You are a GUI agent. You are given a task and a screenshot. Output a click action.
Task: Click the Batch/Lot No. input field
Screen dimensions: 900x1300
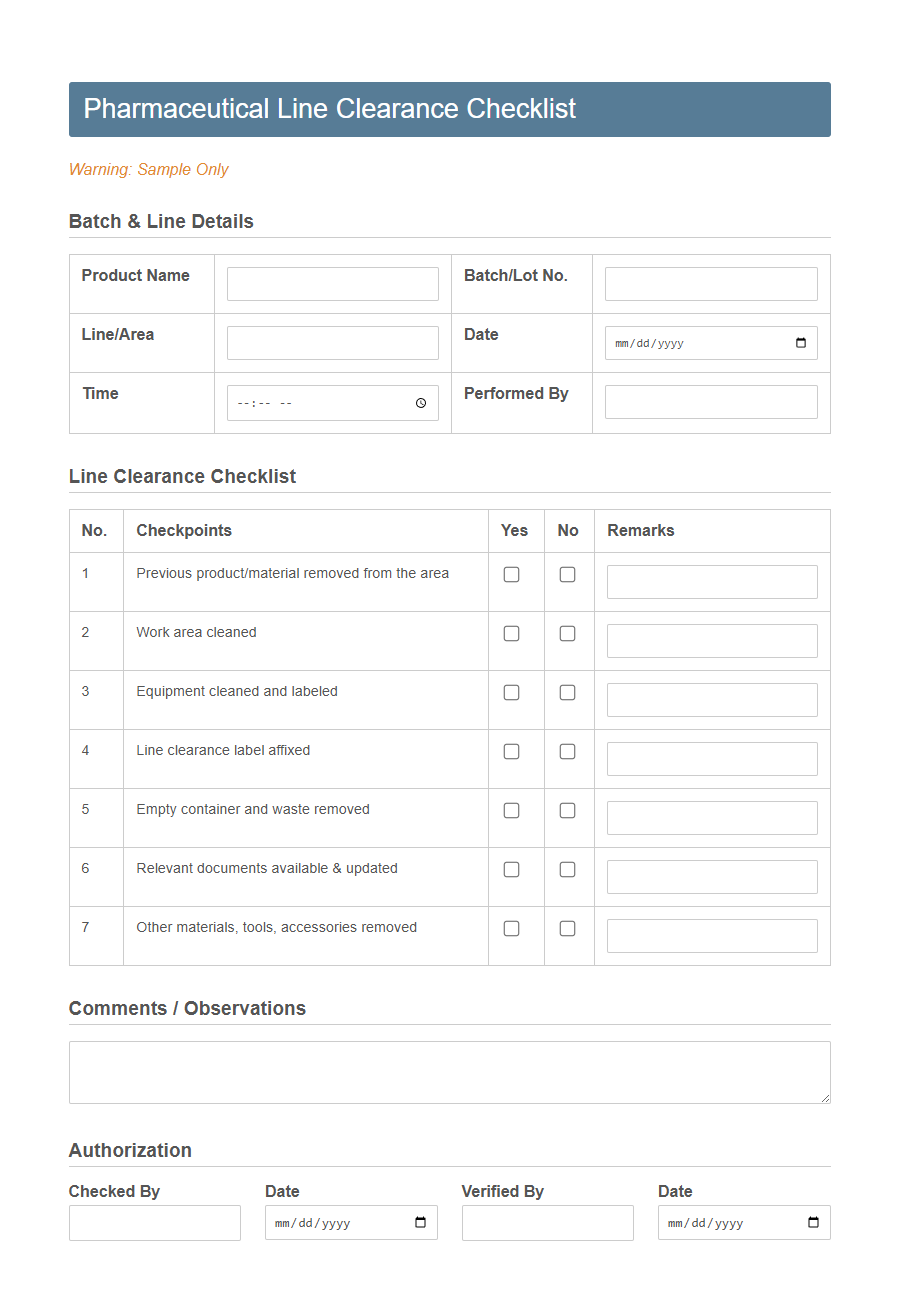click(710, 283)
